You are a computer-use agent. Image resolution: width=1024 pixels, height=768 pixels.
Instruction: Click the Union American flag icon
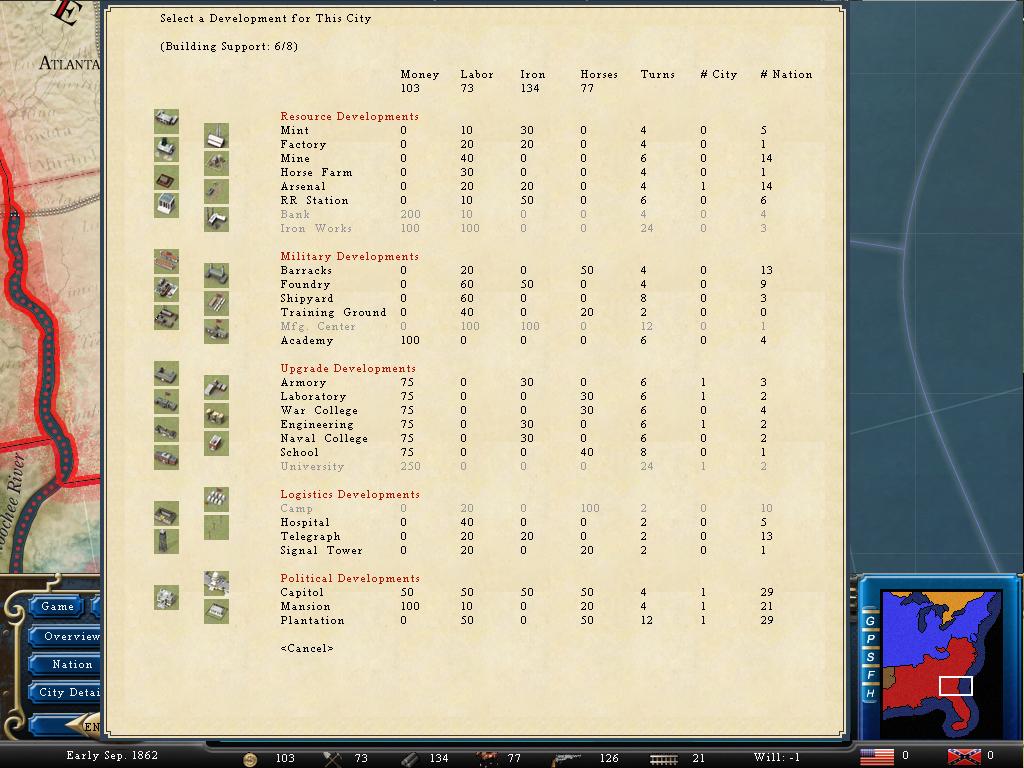click(876, 756)
